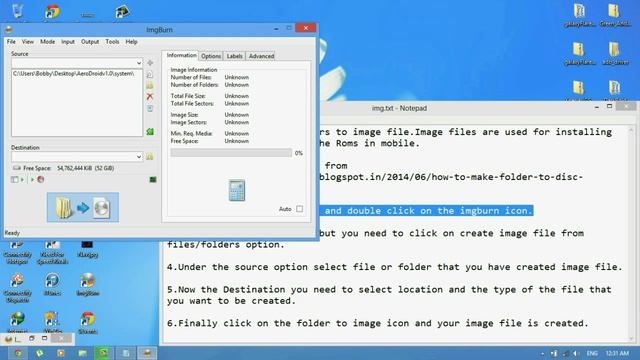The height and width of the screenshot is (360, 640).
Task: Click the drive icon beside Free Space
Action: click(16, 168)
